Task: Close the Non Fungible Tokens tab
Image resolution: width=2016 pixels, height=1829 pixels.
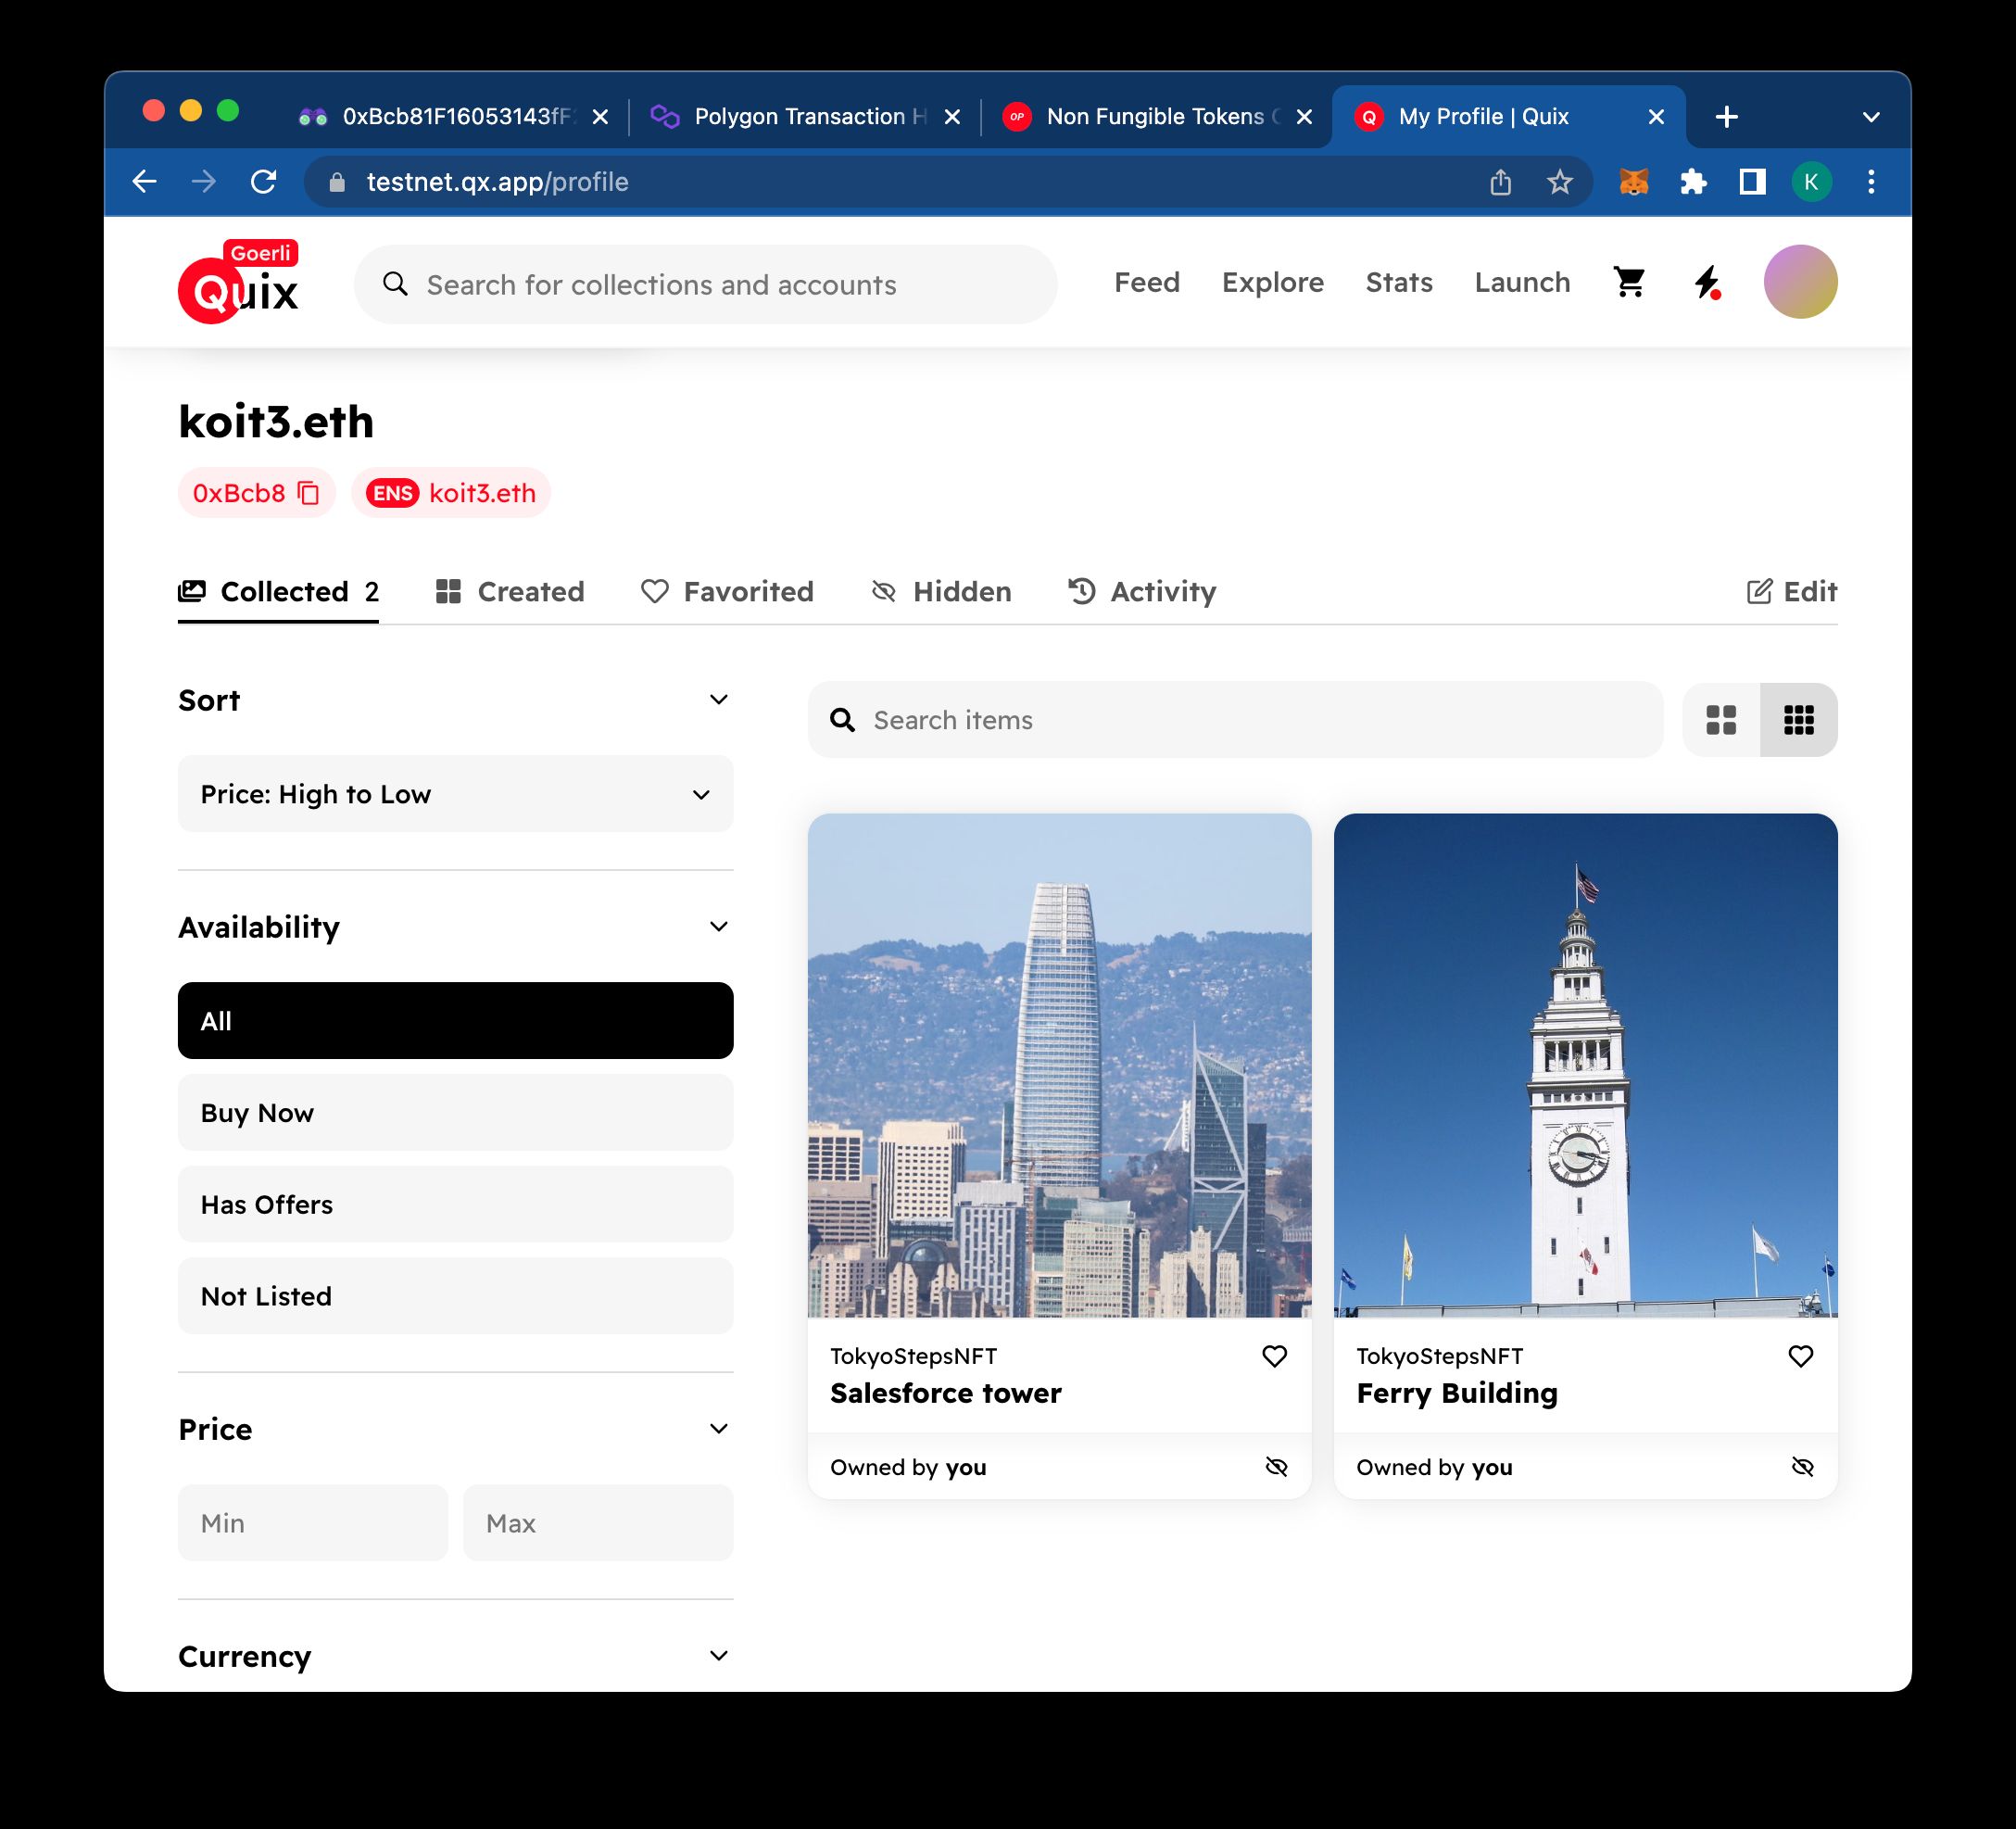Action: [x=1304, y=117]
